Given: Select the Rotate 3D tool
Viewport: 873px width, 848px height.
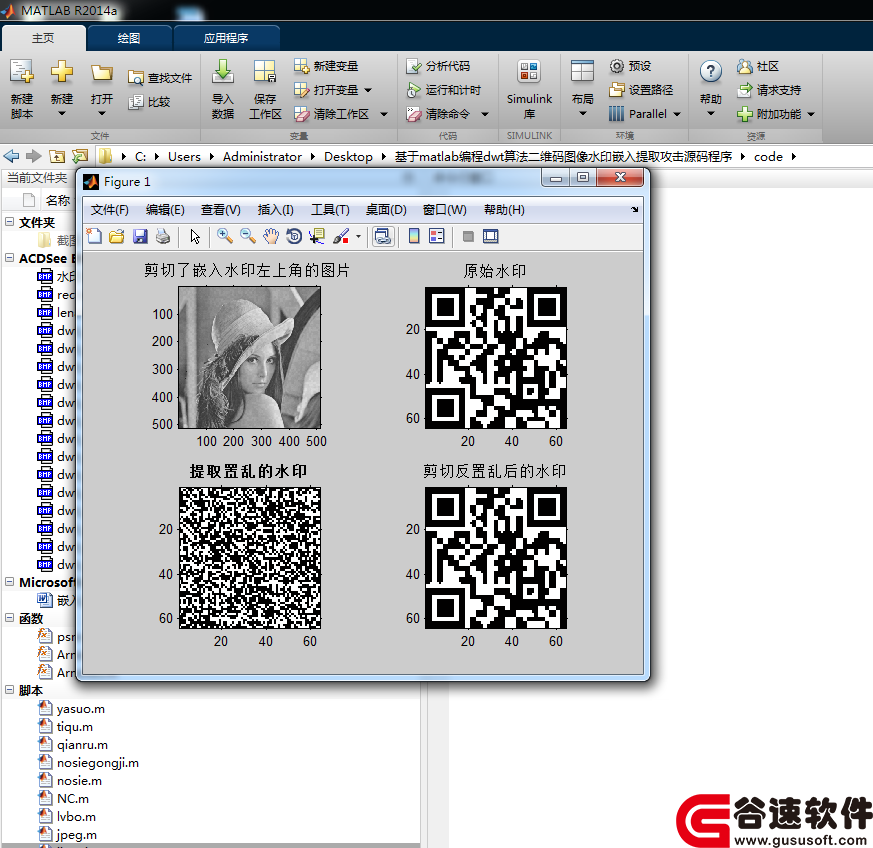Looking at the screenshot, I should coord(294,236).
